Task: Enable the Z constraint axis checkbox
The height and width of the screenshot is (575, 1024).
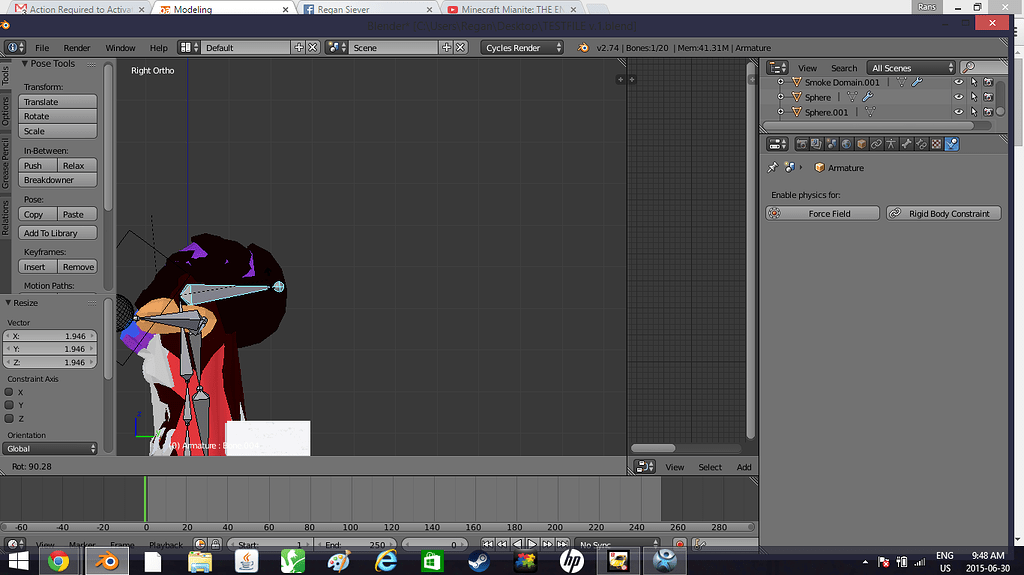Action: tap(9, 418)
